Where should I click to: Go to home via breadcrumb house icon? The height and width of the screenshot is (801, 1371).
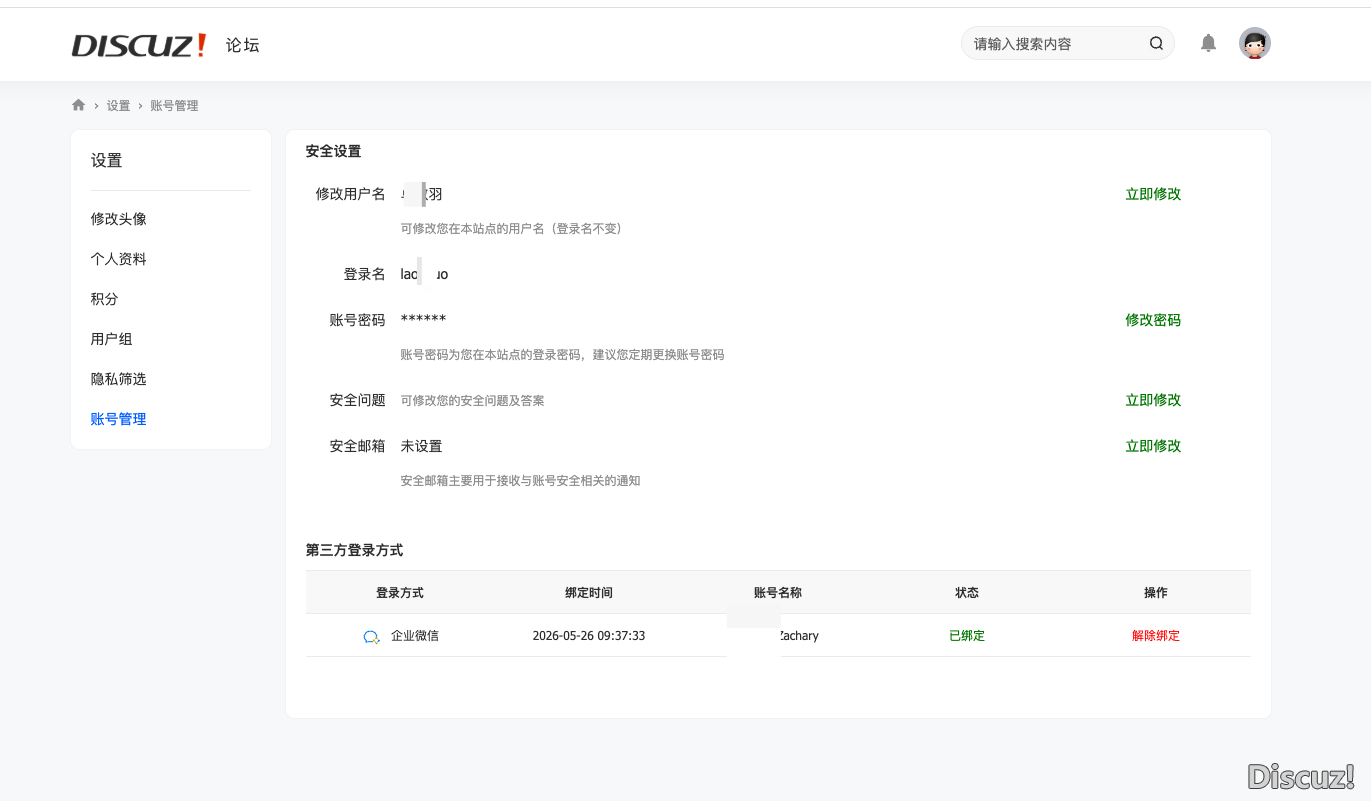pyautogui.click(x=78, y=105)
